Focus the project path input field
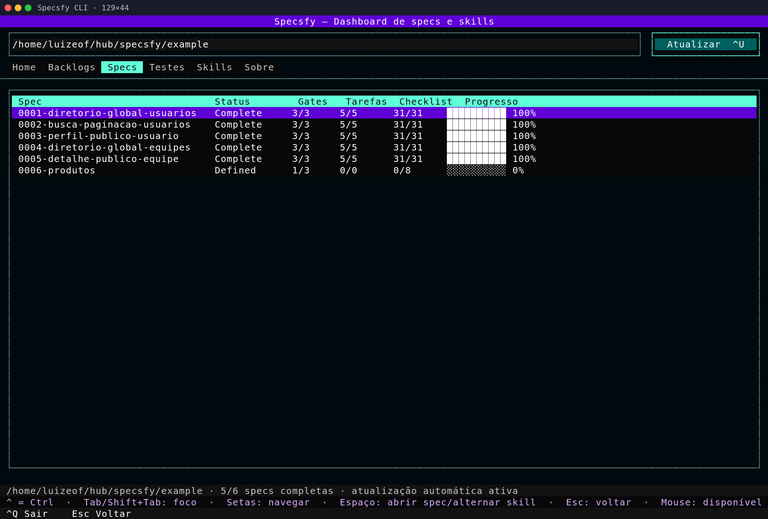 (x=325, y=44)
